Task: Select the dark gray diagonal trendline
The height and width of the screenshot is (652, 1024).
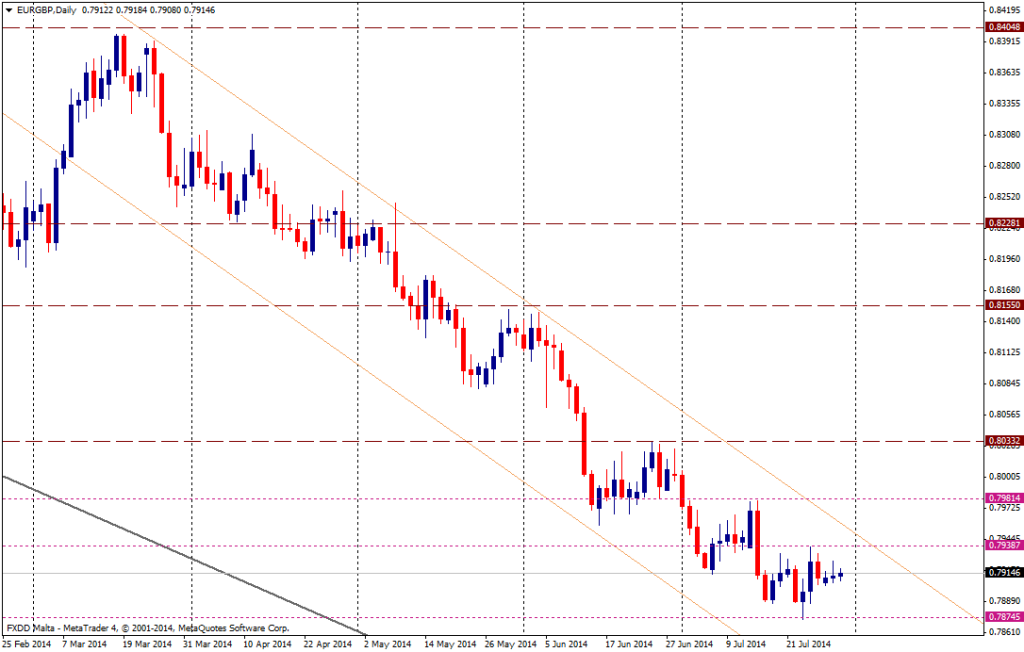Action: click(180, 551)
